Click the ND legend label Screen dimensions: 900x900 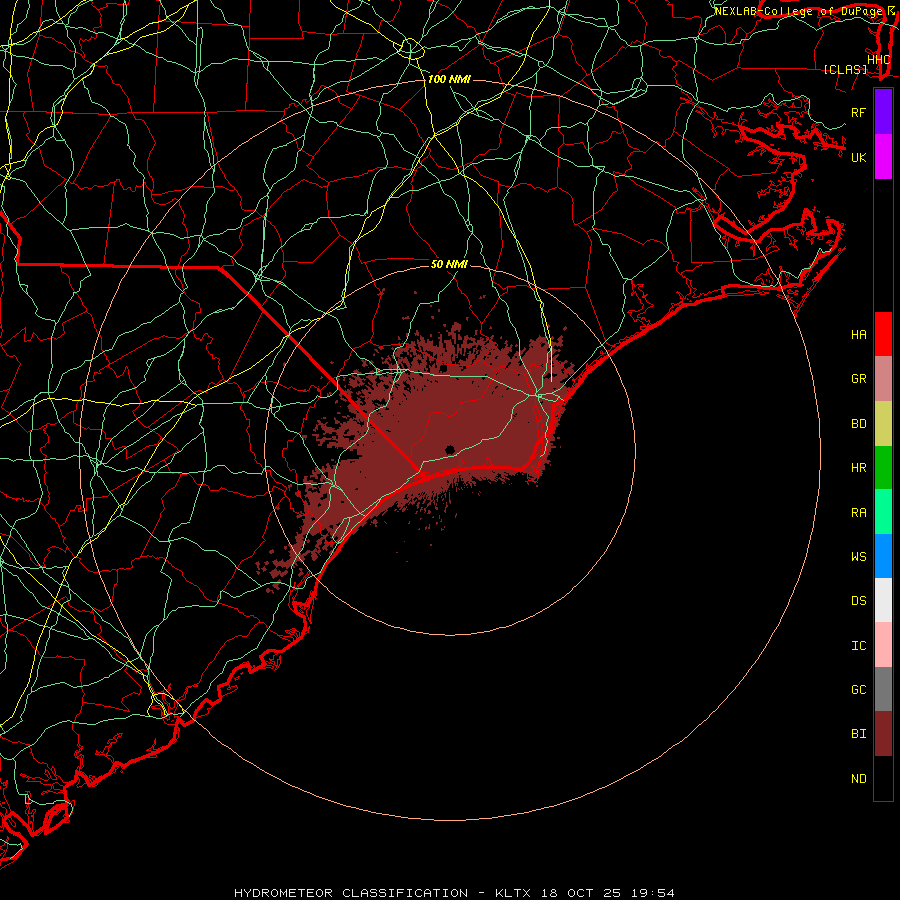coord(859,779)
